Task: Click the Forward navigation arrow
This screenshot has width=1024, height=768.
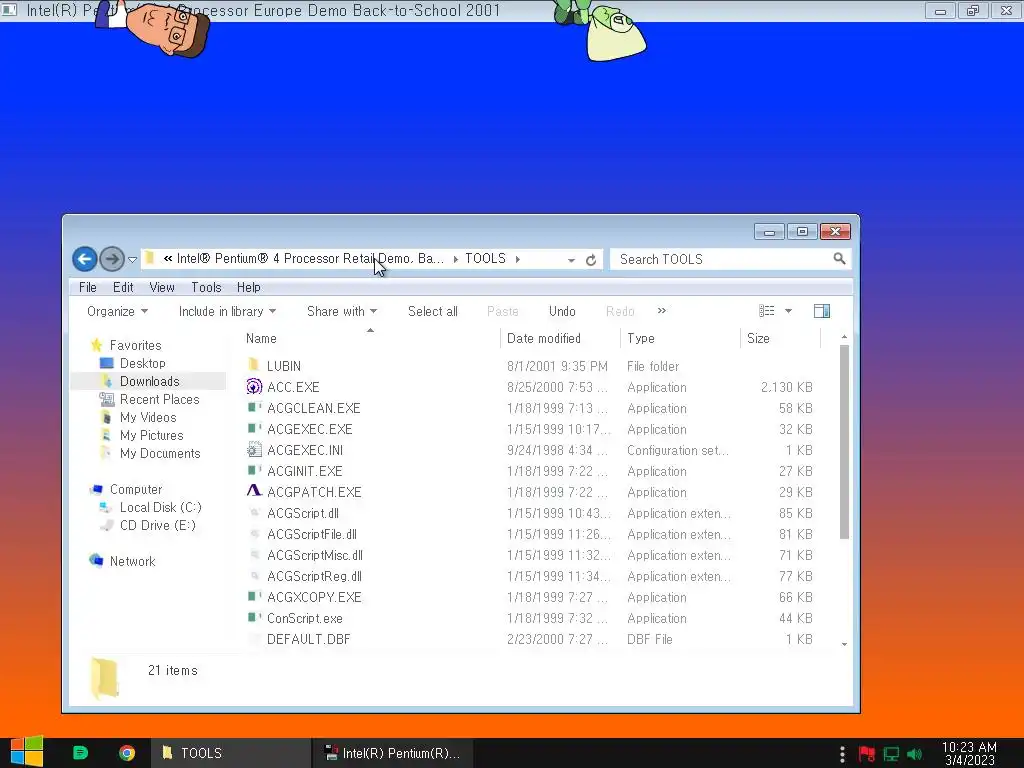Action: [x=112, y=259]
